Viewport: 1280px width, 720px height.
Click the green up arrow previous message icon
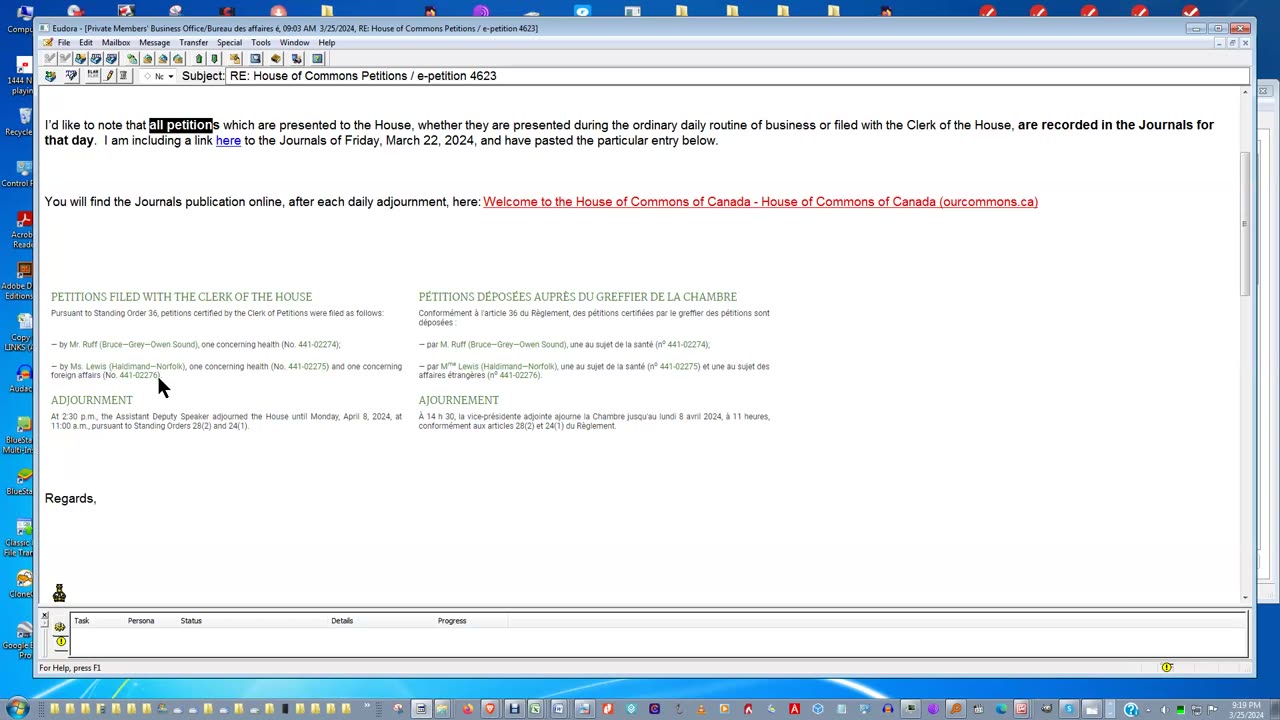[199, 58]
